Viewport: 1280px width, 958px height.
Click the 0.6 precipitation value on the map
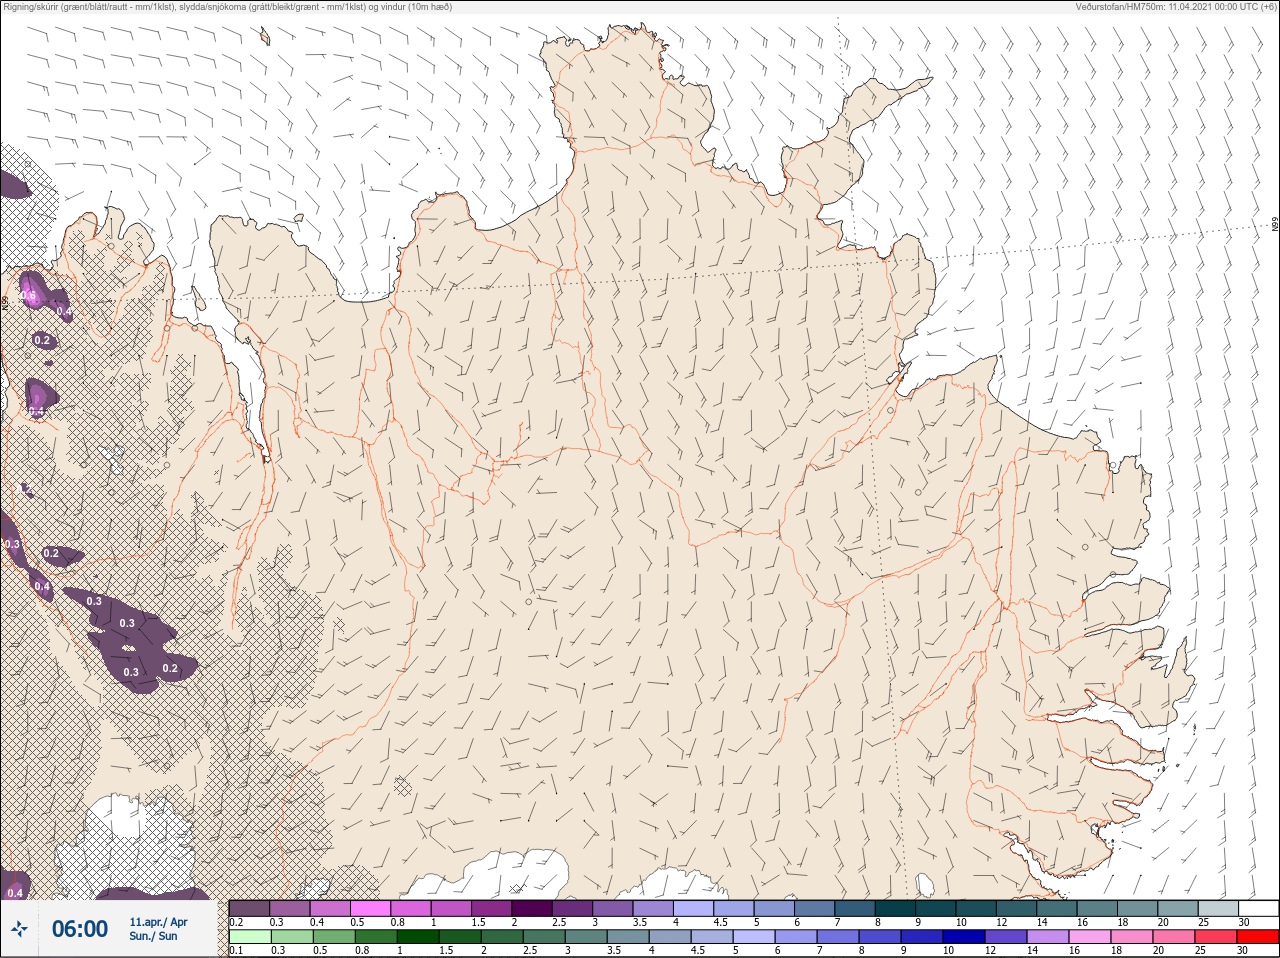pos(29,296)
